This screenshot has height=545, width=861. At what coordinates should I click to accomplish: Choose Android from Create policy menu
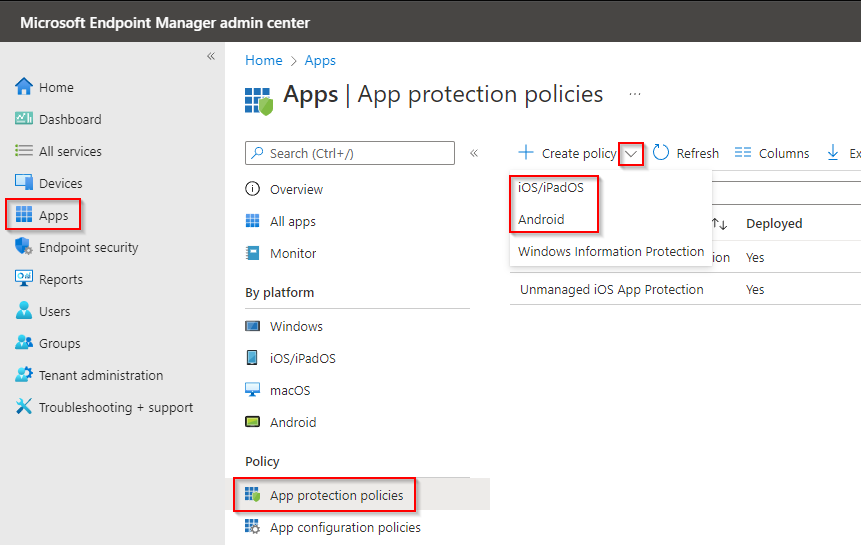tap(541, 219)
